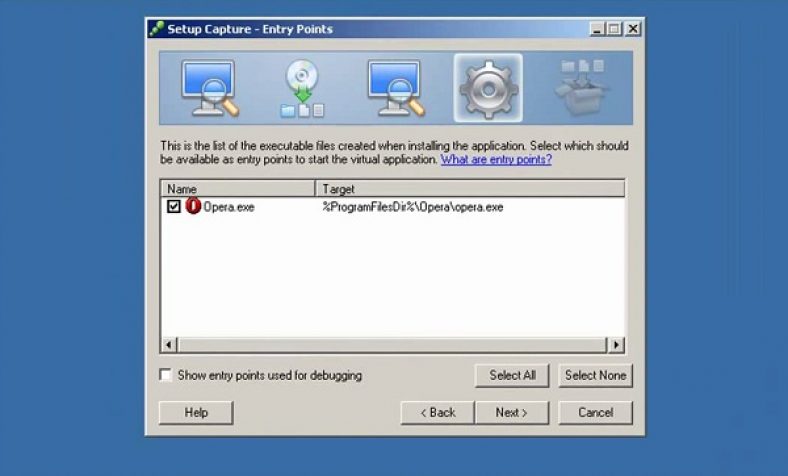Click the highlighted gear configure step icon

[488, 88]
